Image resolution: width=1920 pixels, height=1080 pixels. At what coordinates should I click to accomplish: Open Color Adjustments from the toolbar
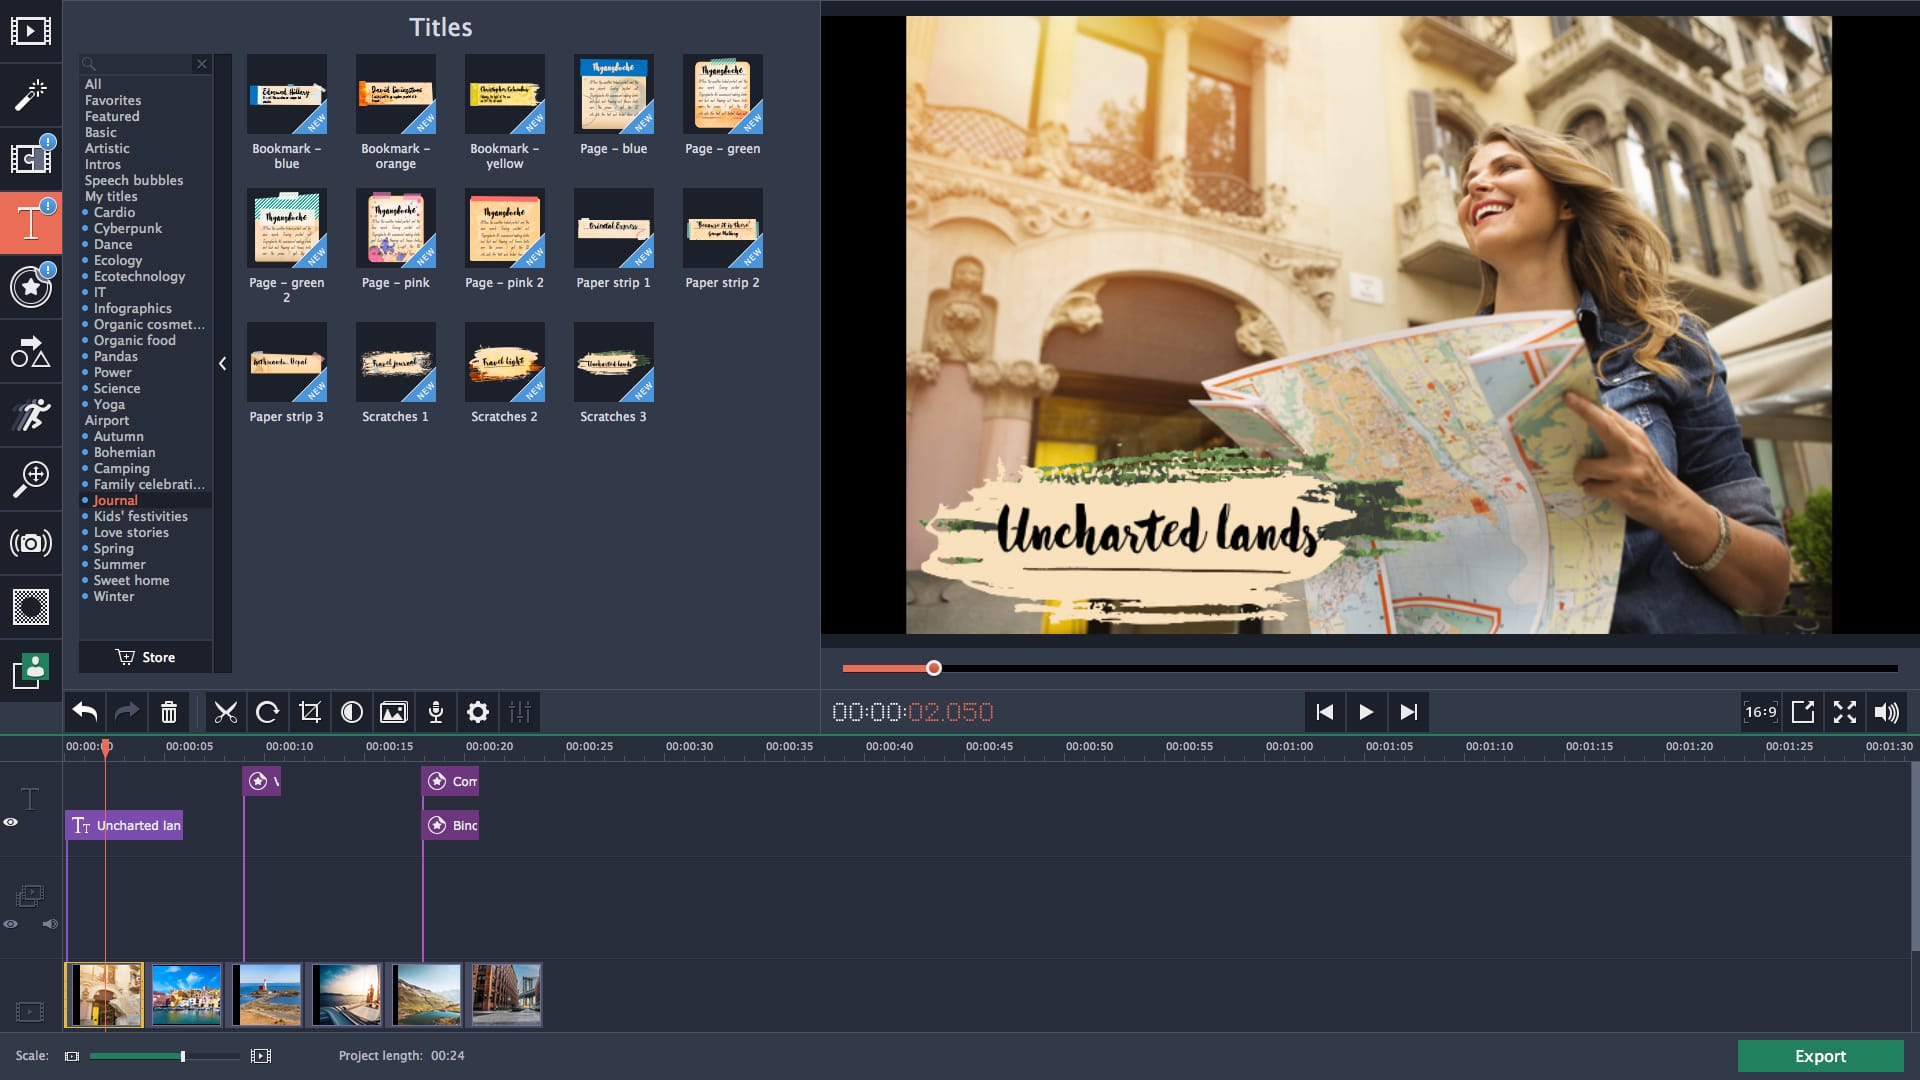(x=352, y=712)
